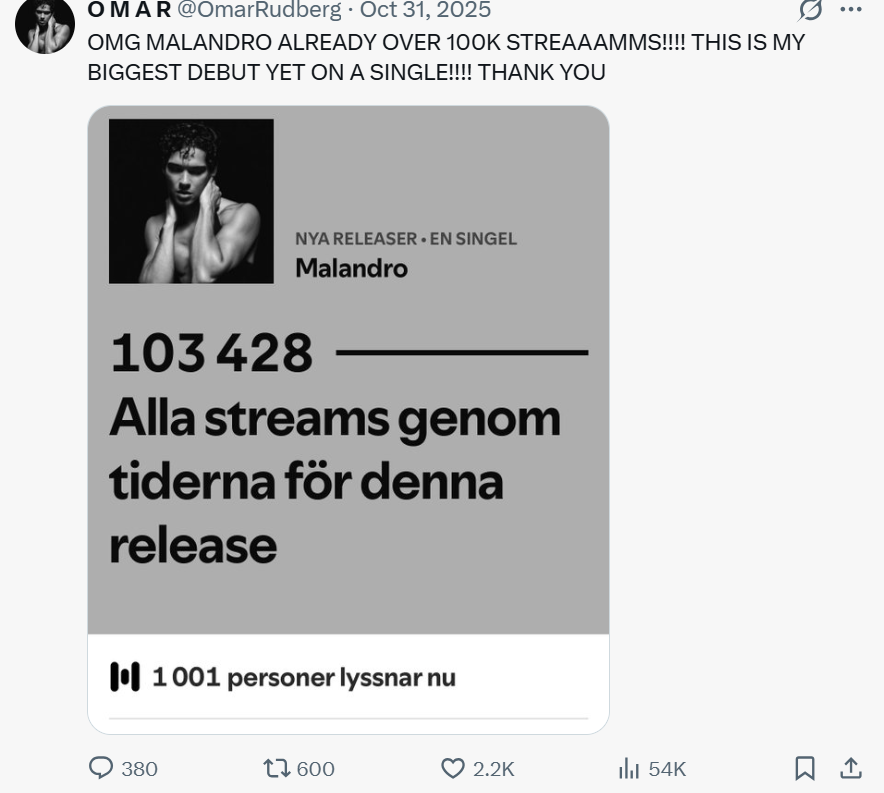Click the black-and-white Malandro album cover
Image resolution: width=884 pixels, height=793 pixels.
point(191,201)
